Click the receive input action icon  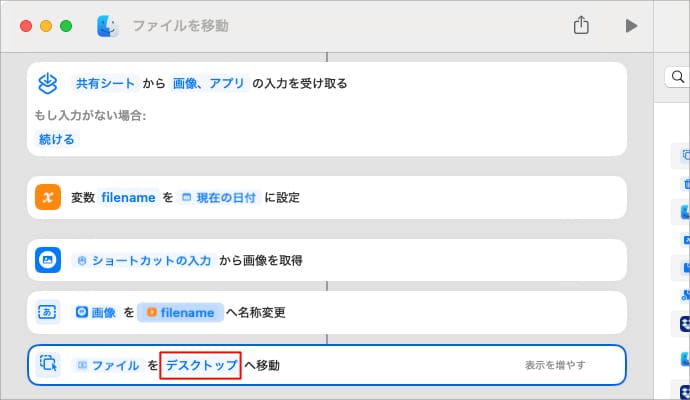tap(48, 83)
